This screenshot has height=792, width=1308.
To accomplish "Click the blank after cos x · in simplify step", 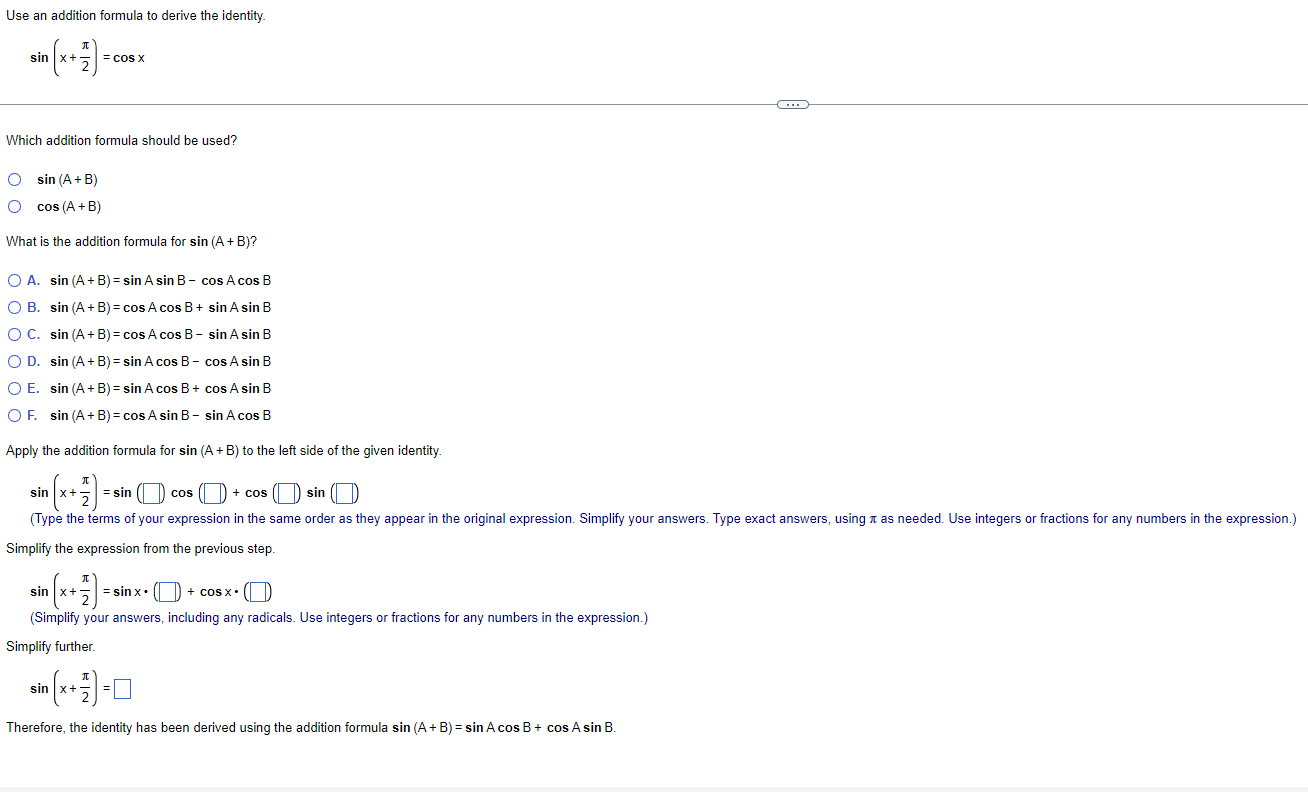I will click(x=258, y=591).
